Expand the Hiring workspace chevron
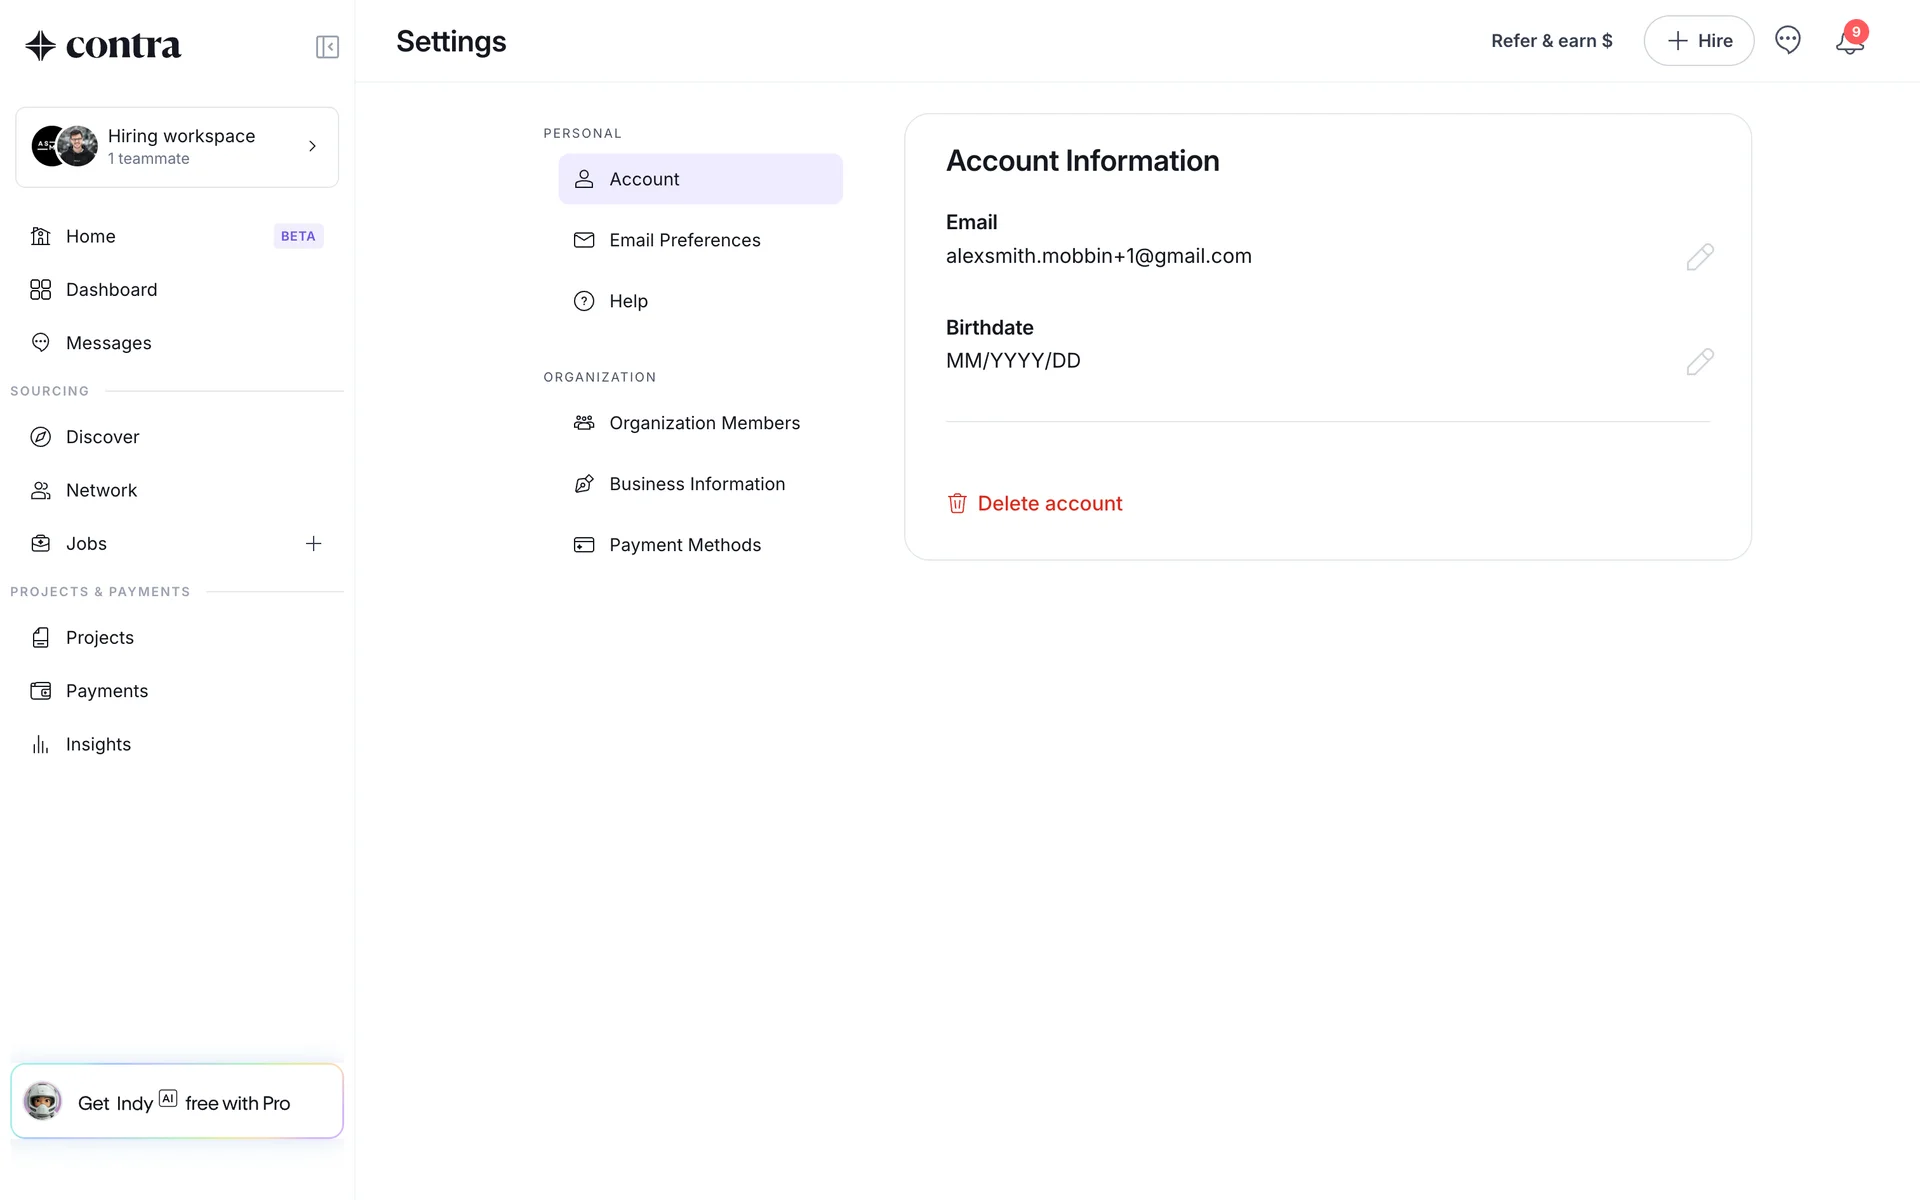This screenshot has width=1920, height=1200. [x=312, y=146]
